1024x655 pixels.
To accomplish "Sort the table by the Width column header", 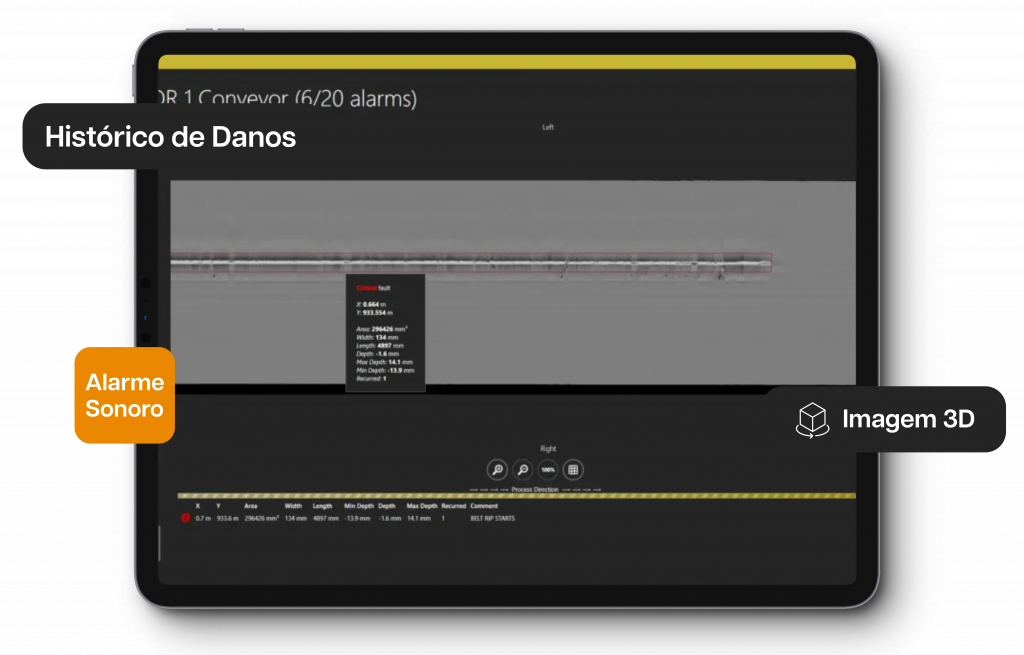I will click(293, 506).
